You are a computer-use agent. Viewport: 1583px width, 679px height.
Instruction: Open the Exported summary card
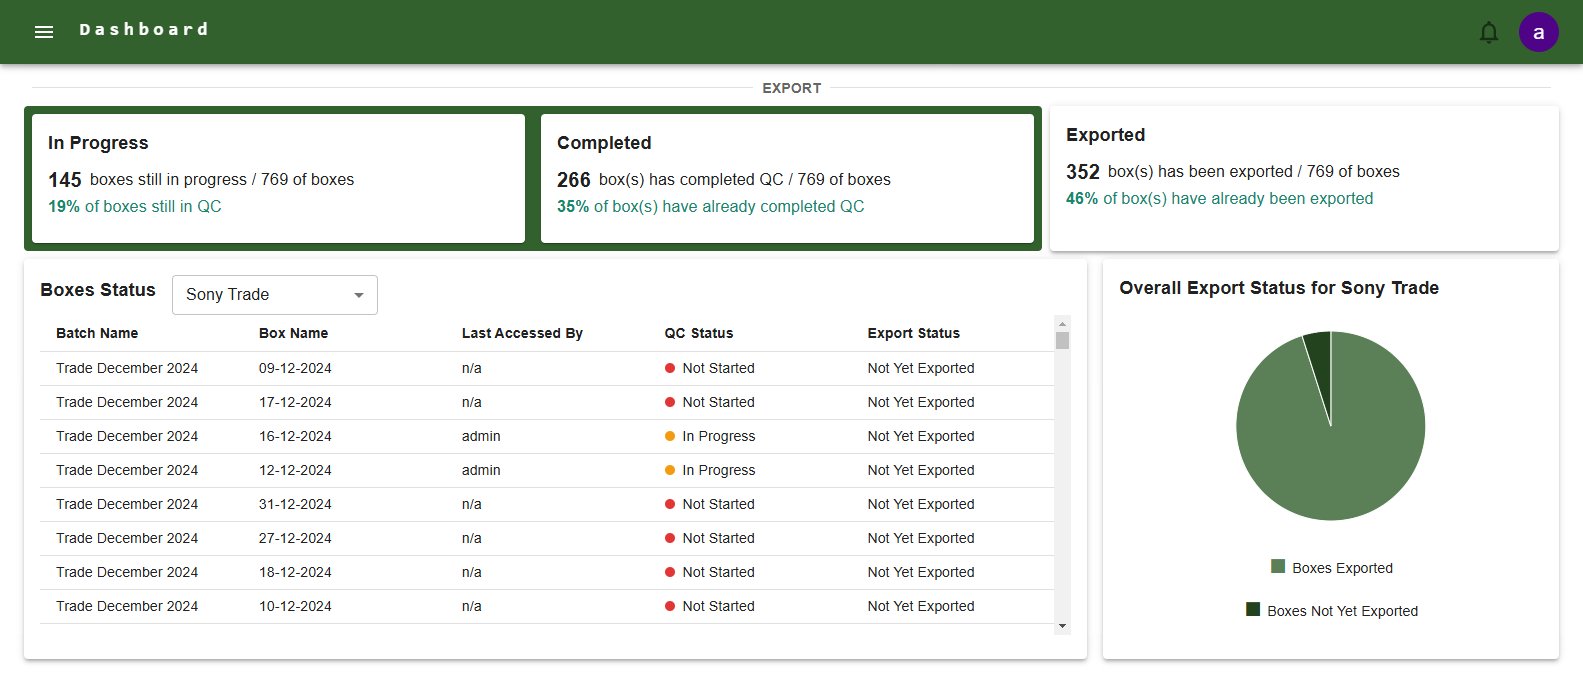coord(1304,178)
